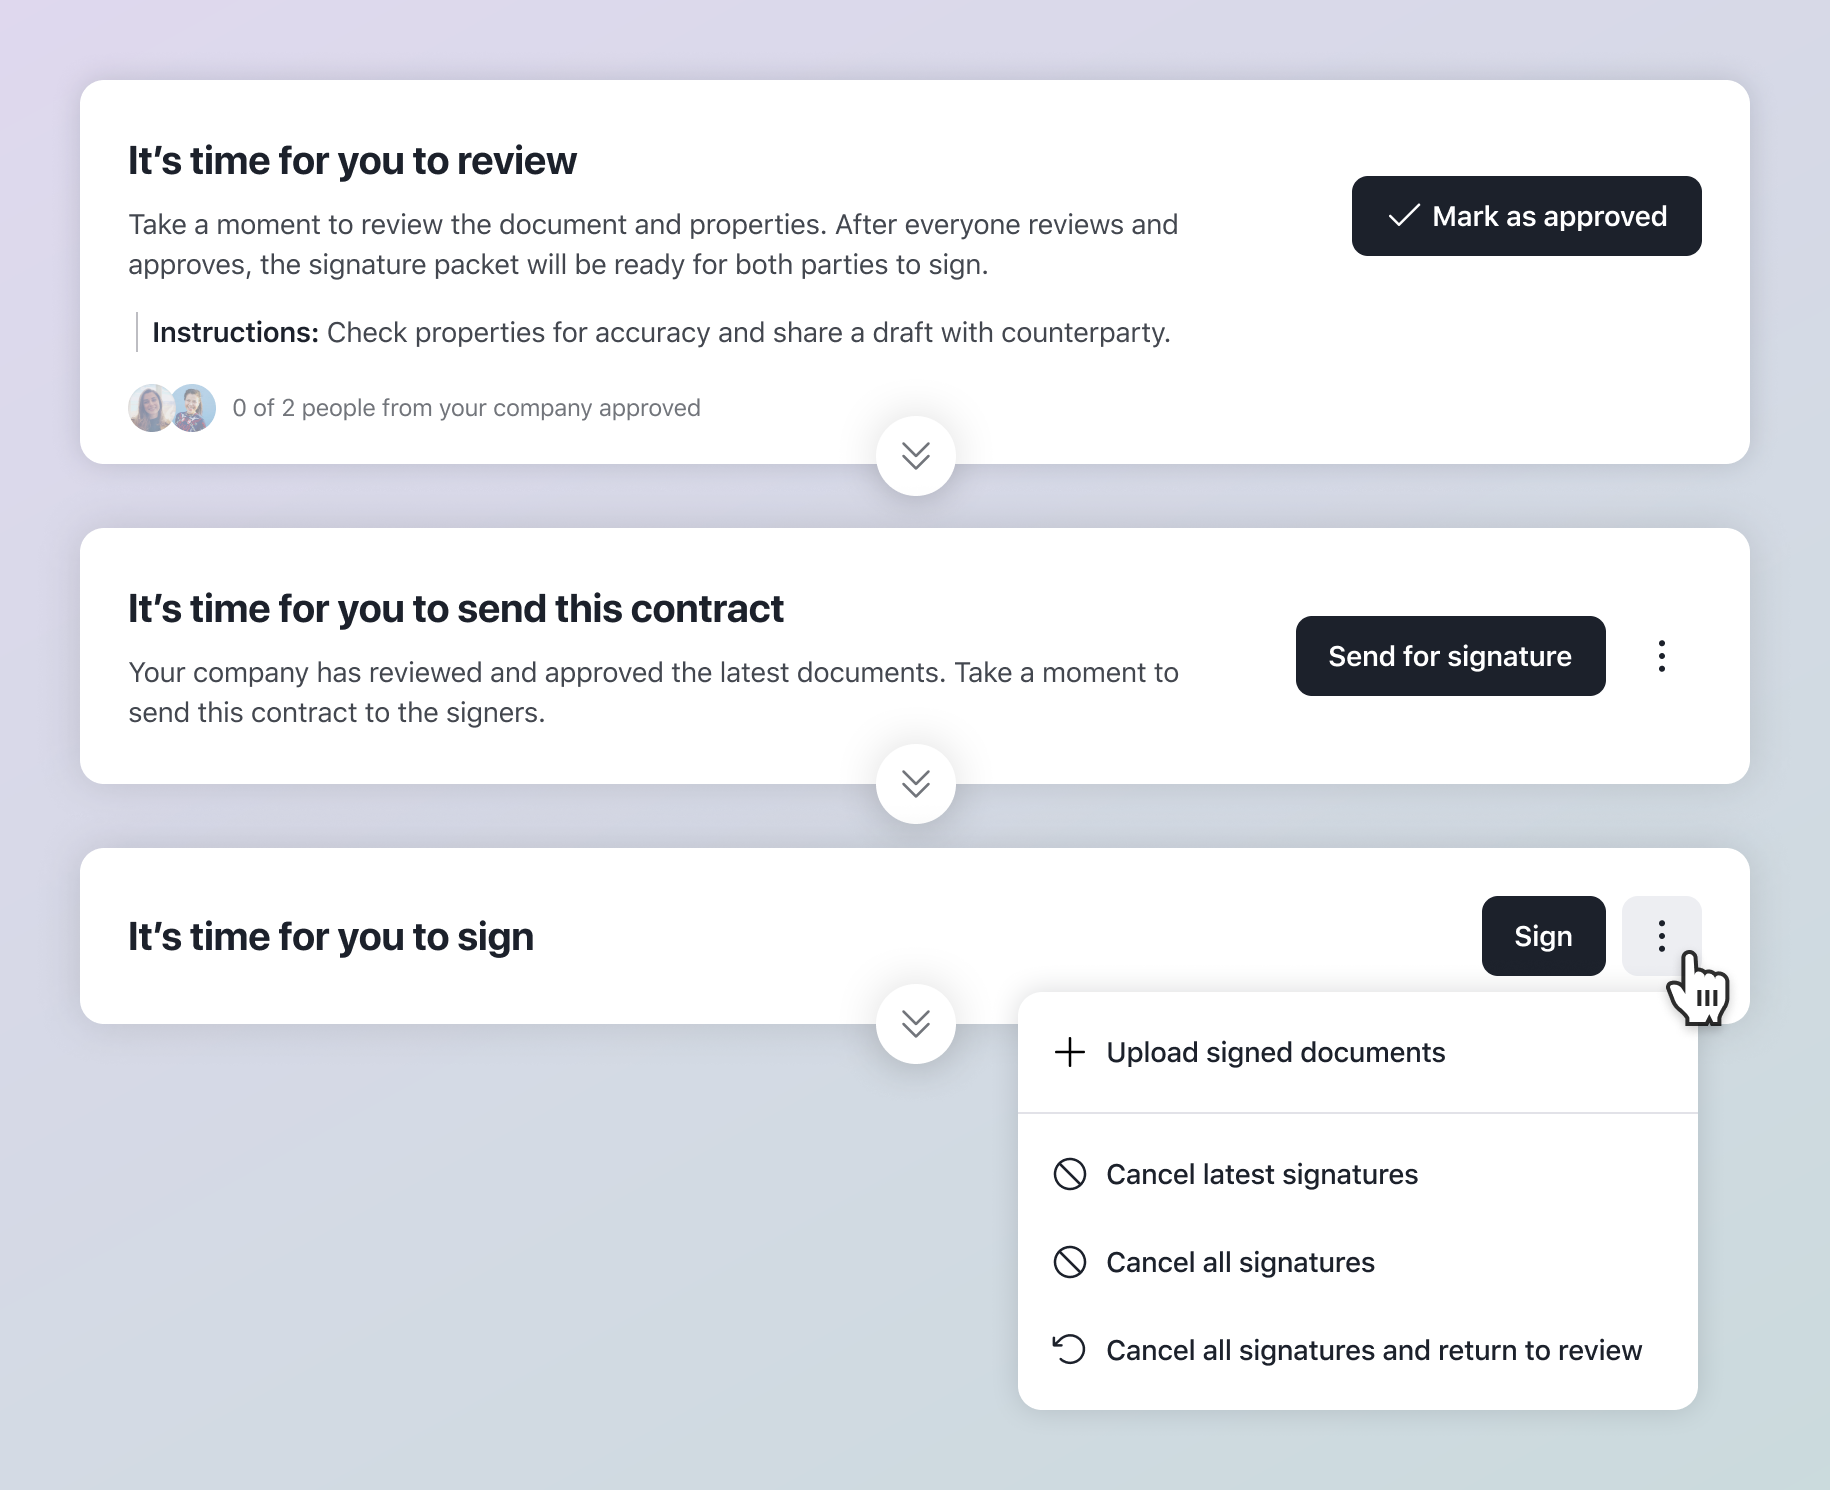Image resolution: width=1830 pixels, height=1490 pixels.
Task: Open three-dot menu beside Send for signature
Action: coord(1661,656)
